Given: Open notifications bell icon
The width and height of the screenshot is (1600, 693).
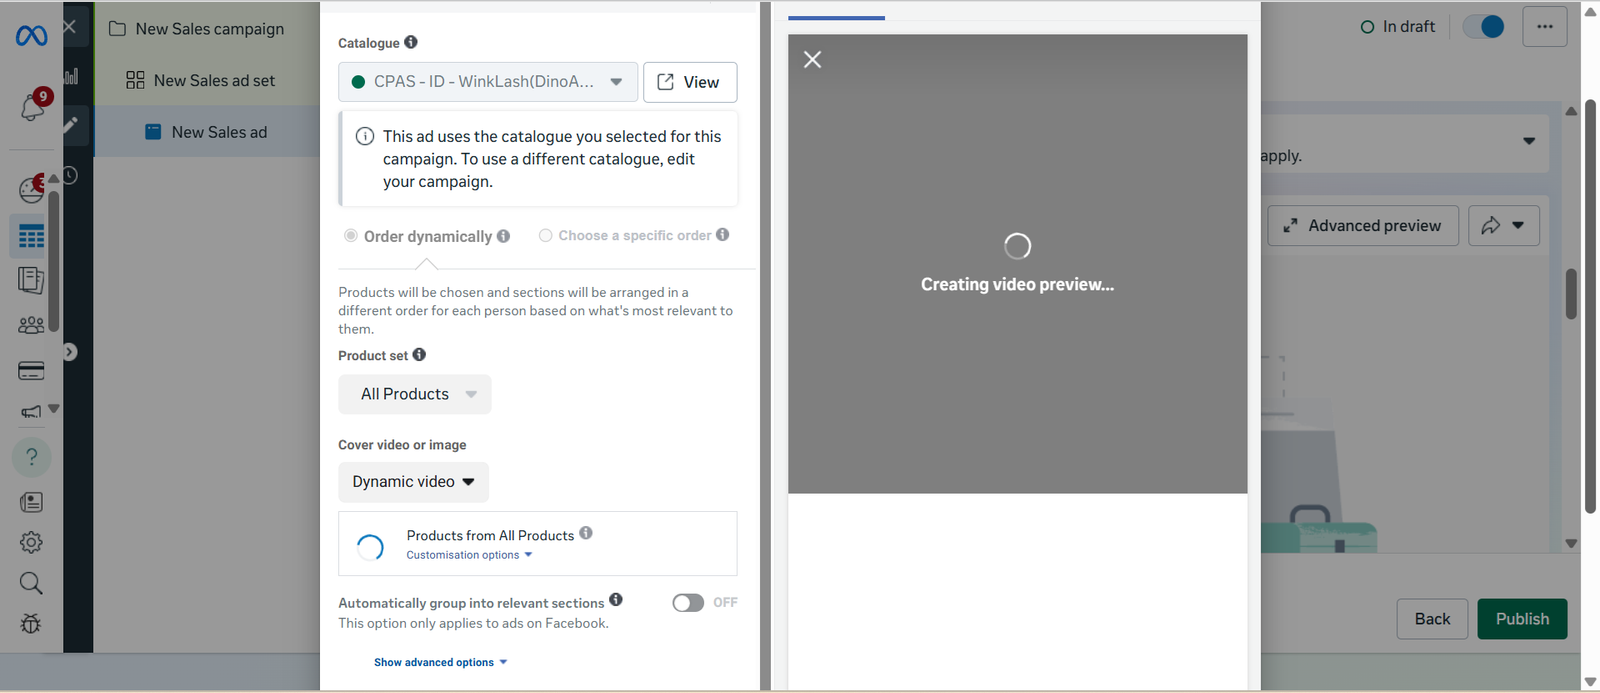Looking at the screenshot, I should point(32,107).
